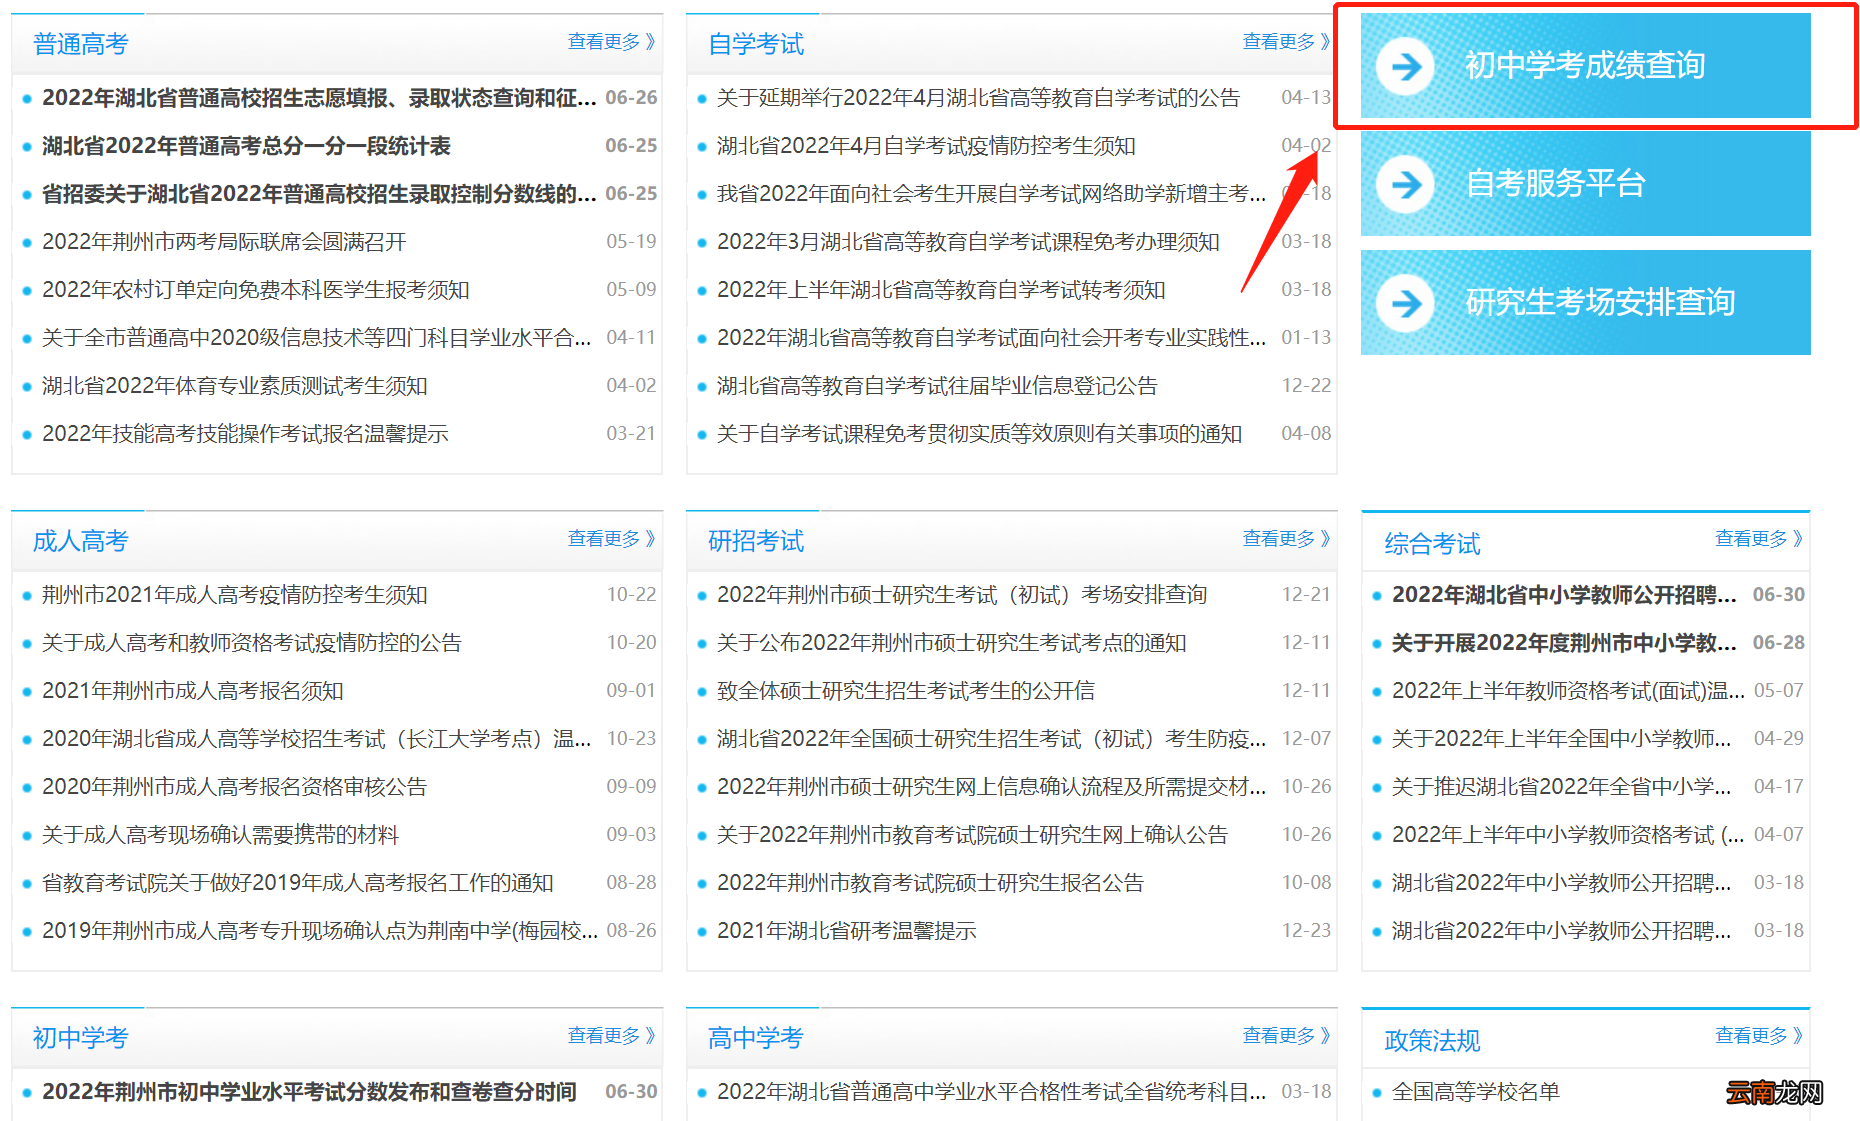Open 湖北省2022年4月自学考试疫情防控考生须知 link
Screen dimensions: 1860x1121
pyautogui.click(x=926, y=146)
